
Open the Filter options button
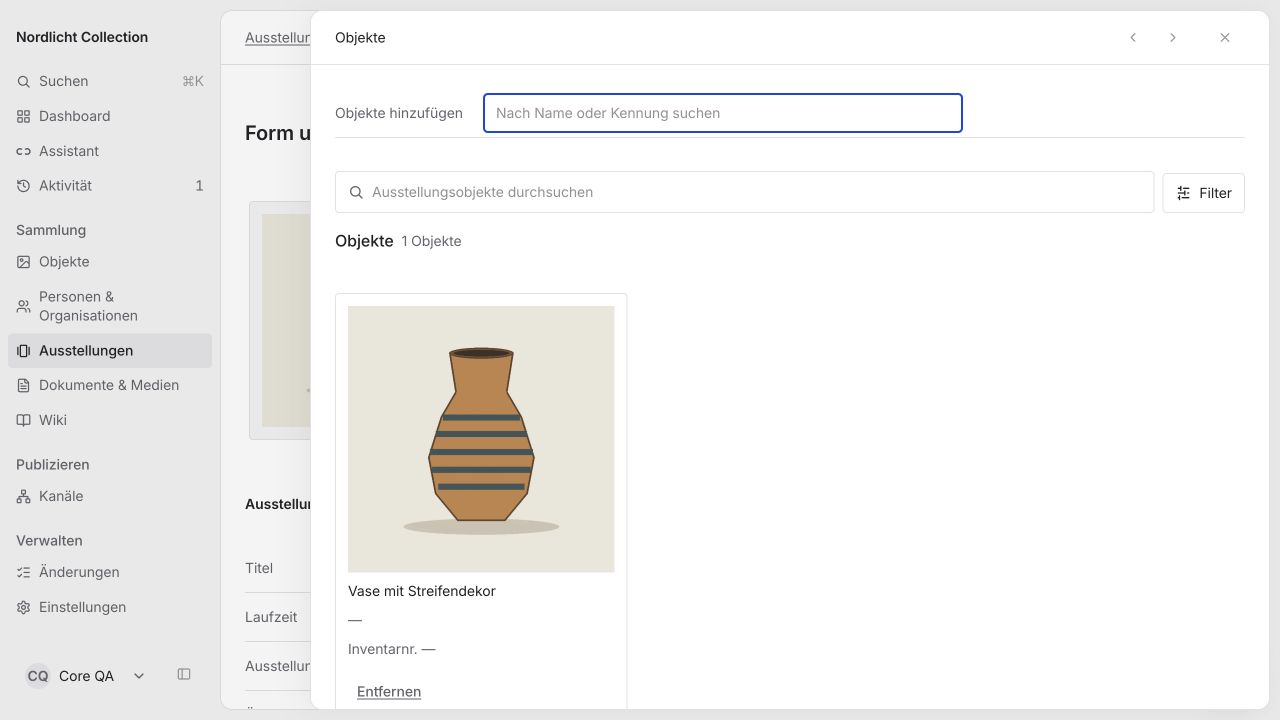(x=1204, y=193)
